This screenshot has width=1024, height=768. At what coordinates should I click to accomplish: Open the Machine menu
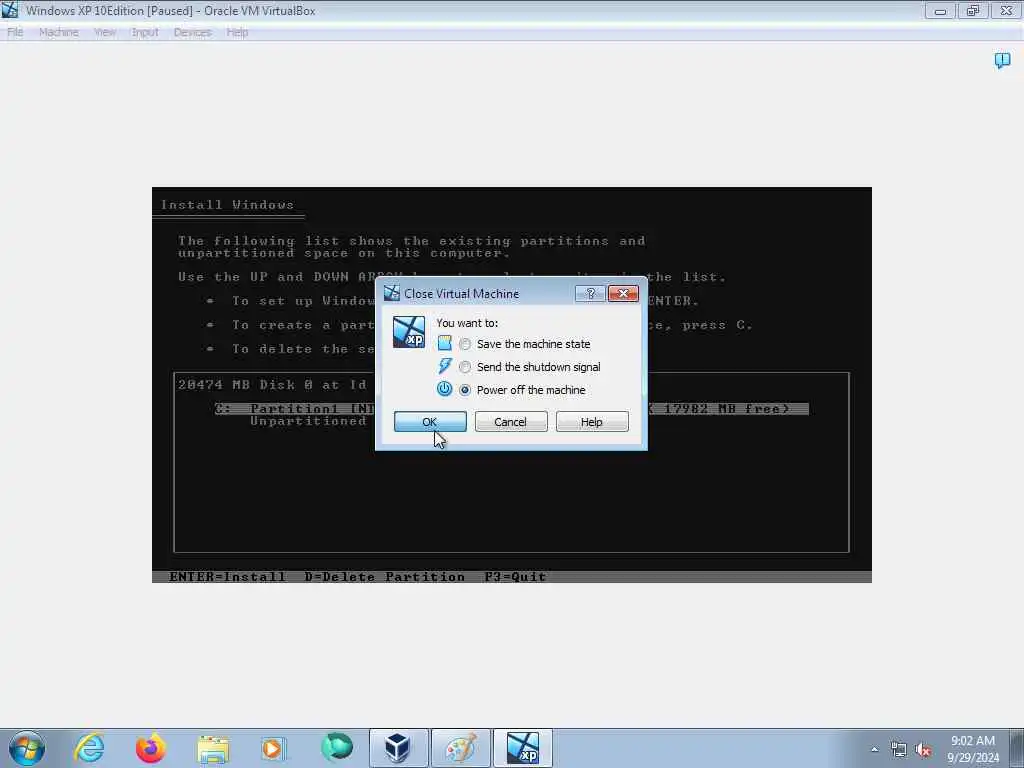[59, 32]
